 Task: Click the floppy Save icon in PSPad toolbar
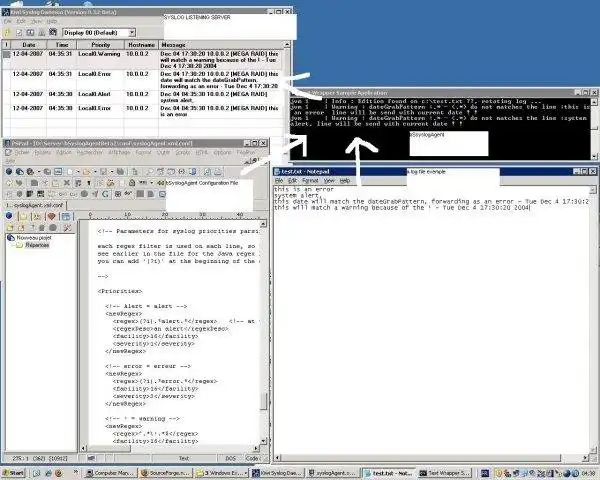[103, 172]
